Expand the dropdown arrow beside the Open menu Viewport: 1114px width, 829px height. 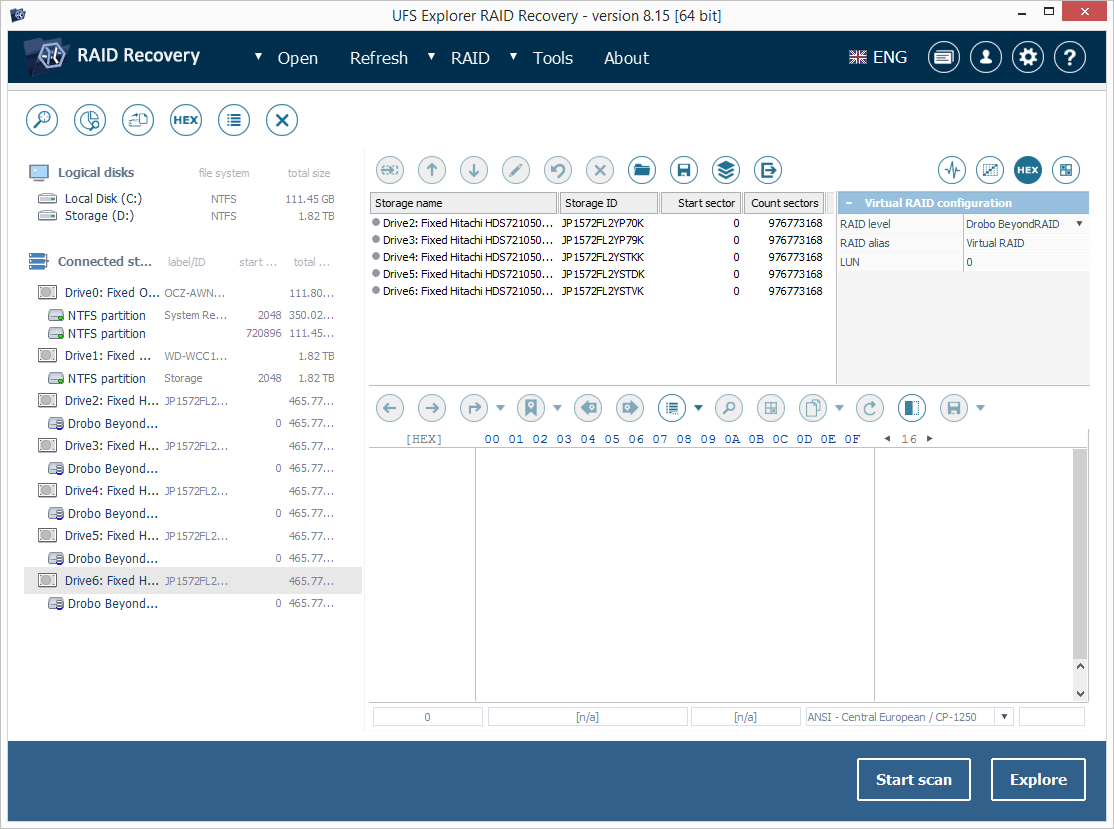click(259, 57)
